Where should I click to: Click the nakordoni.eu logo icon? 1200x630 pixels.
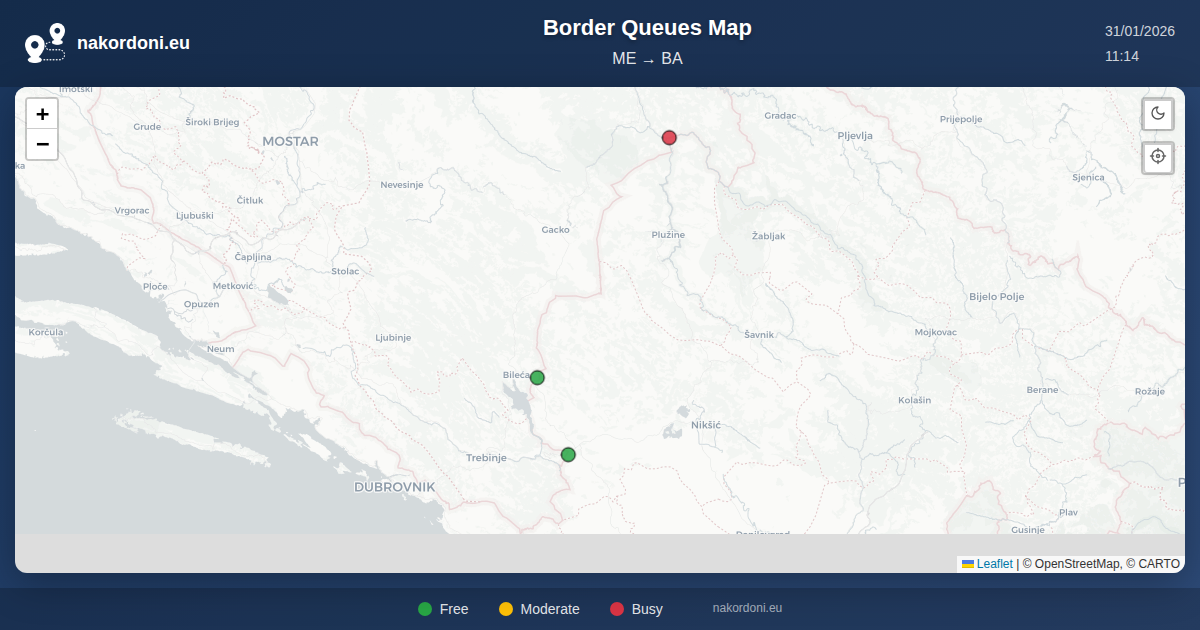(x=45, y=43)
